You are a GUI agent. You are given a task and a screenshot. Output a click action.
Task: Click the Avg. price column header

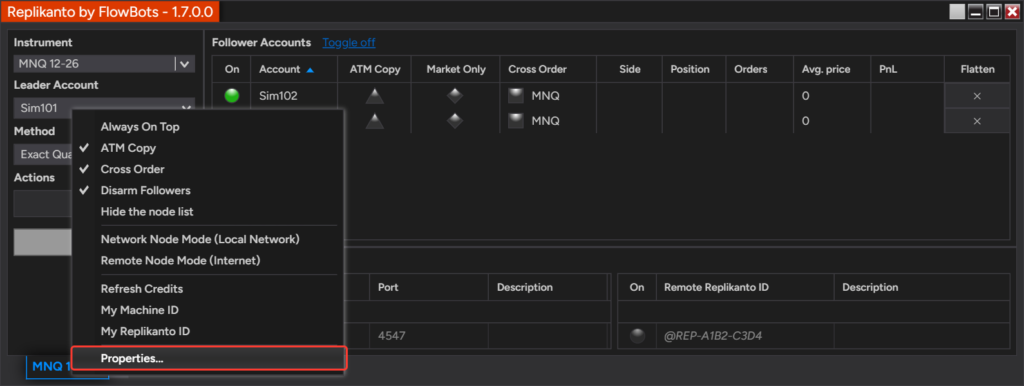click(x=832, y=69)
